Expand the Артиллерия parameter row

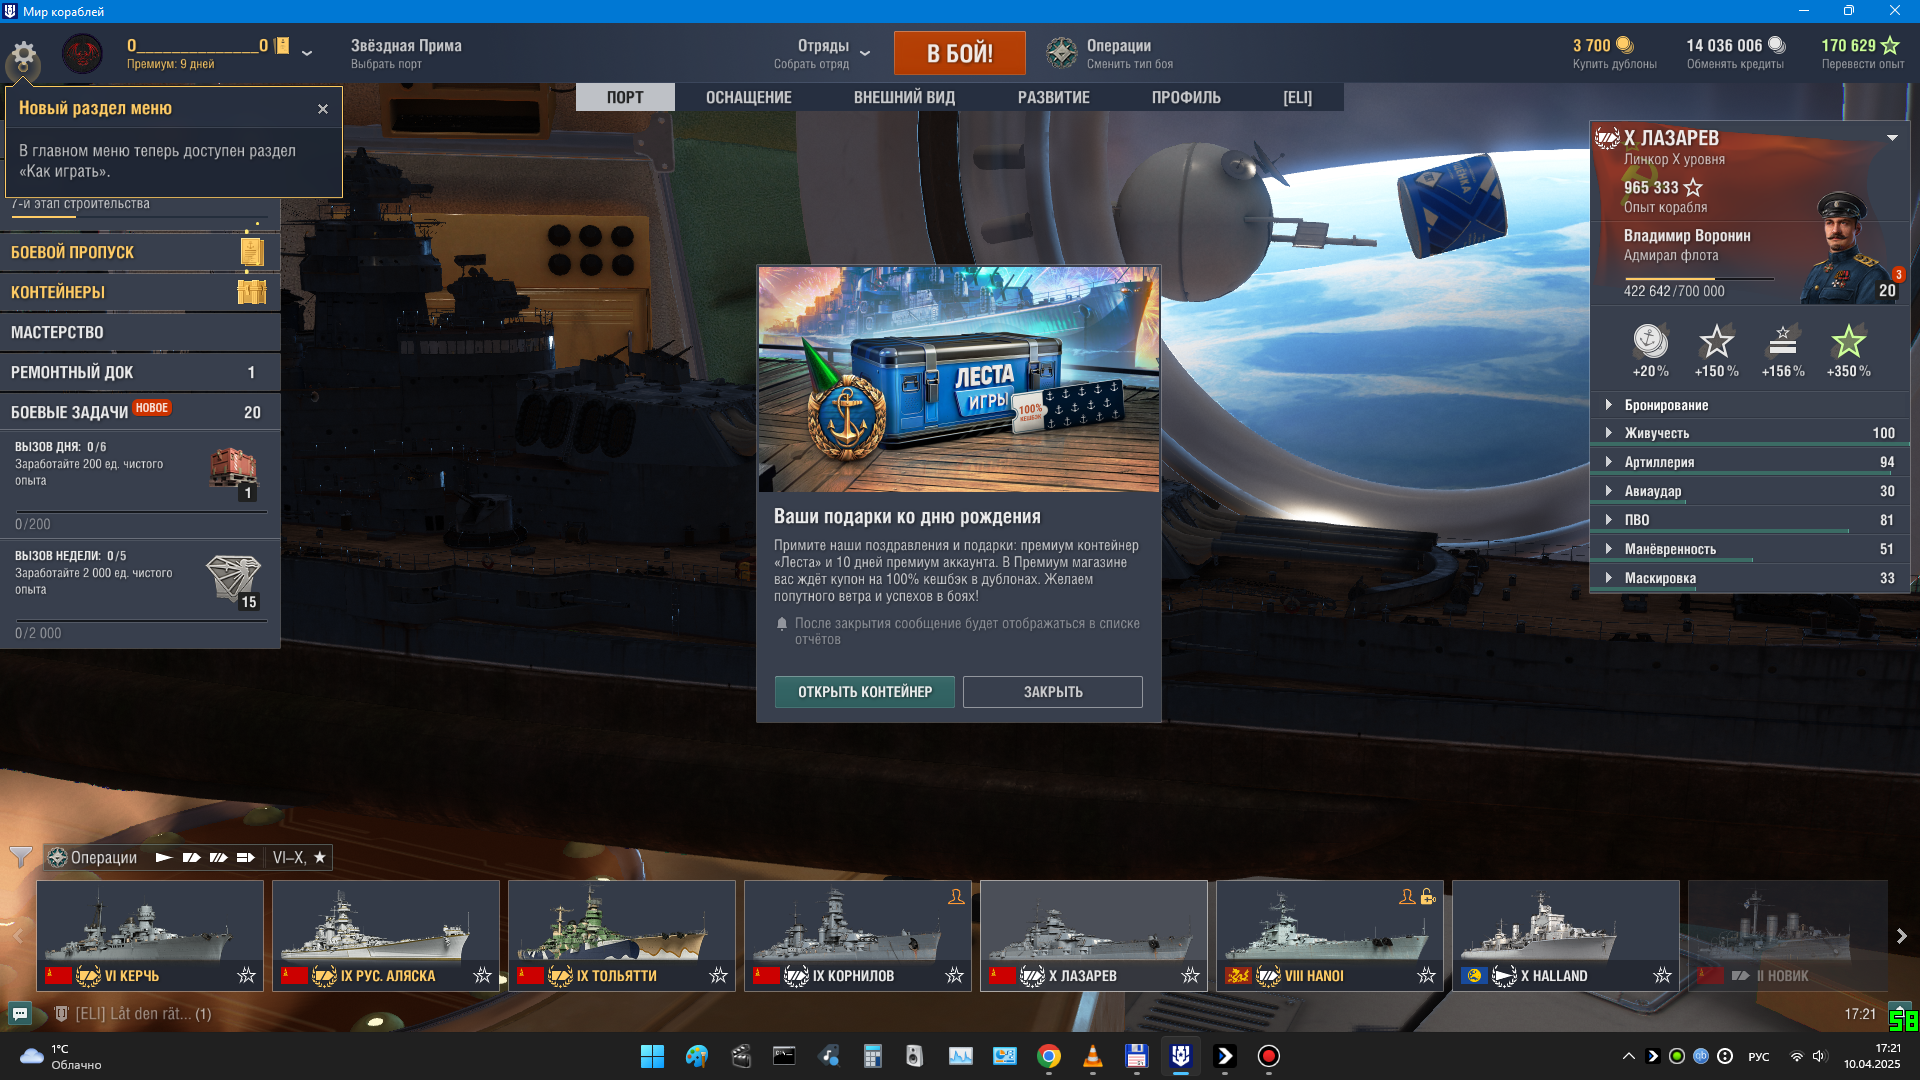point(1750,462)
